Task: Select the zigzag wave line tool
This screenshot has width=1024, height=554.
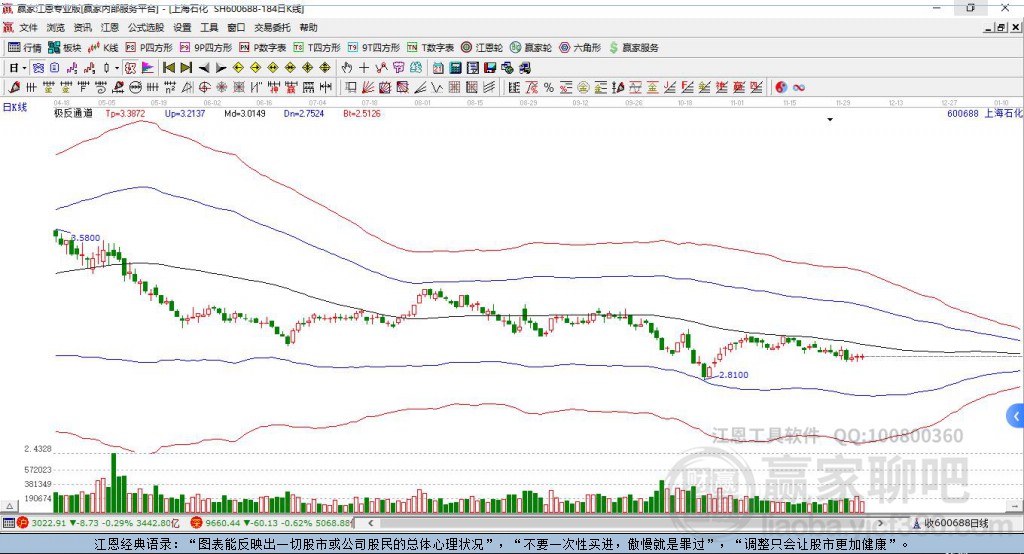Action: coord(437,88)
